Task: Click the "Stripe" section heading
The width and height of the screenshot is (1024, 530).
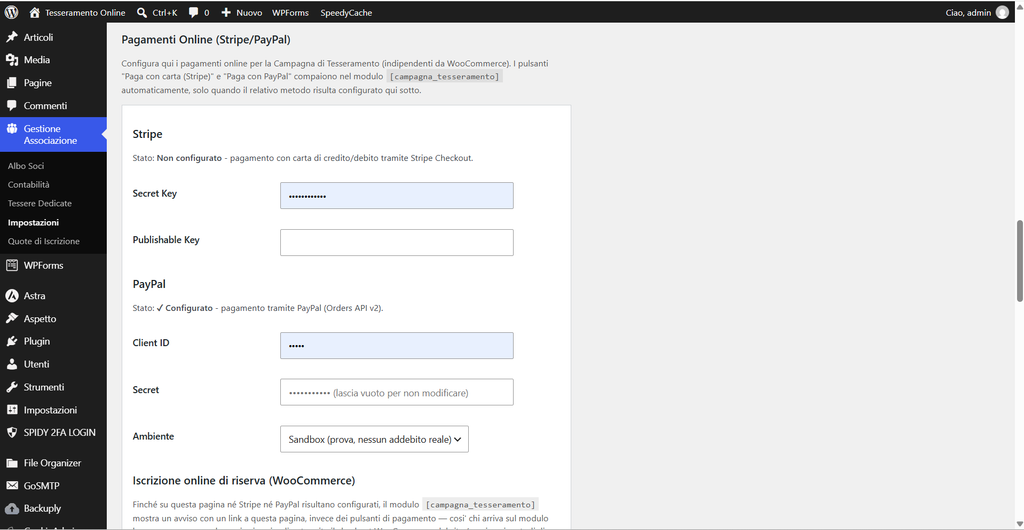Action: coord(147,134)
